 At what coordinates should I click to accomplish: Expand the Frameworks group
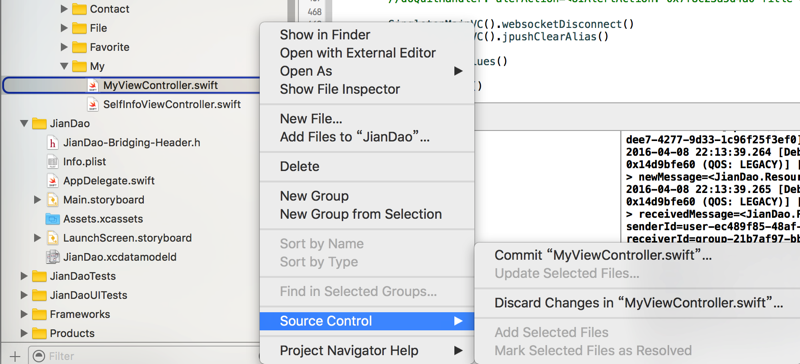[x=23, y=314]
